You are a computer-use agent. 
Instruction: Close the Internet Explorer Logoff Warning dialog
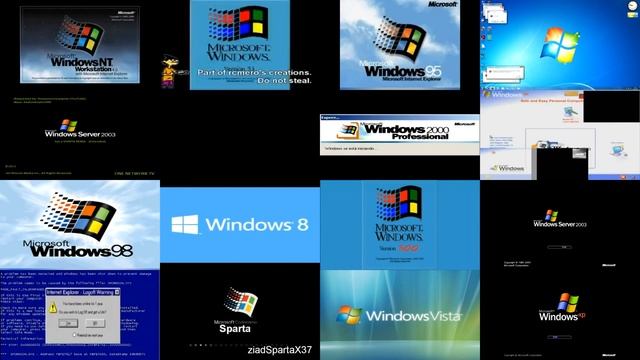pos(117,292)
